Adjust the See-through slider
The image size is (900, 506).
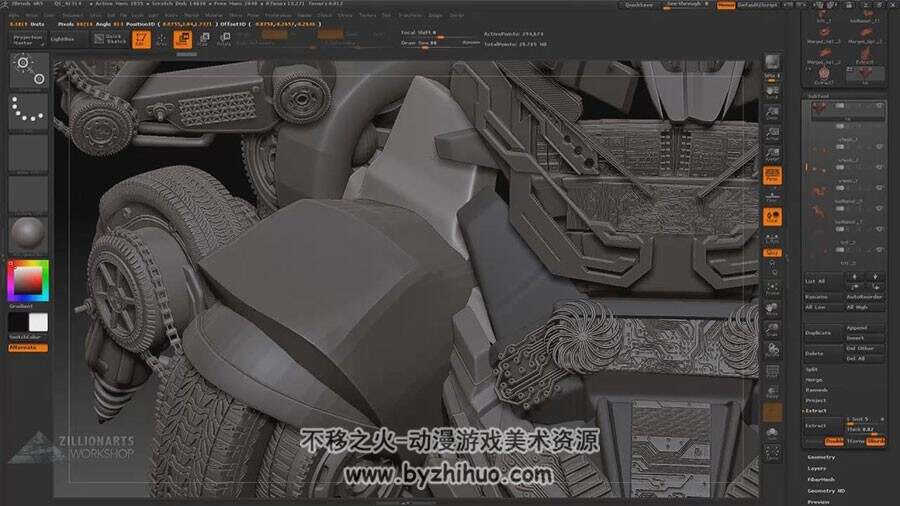tap(687, 5)
